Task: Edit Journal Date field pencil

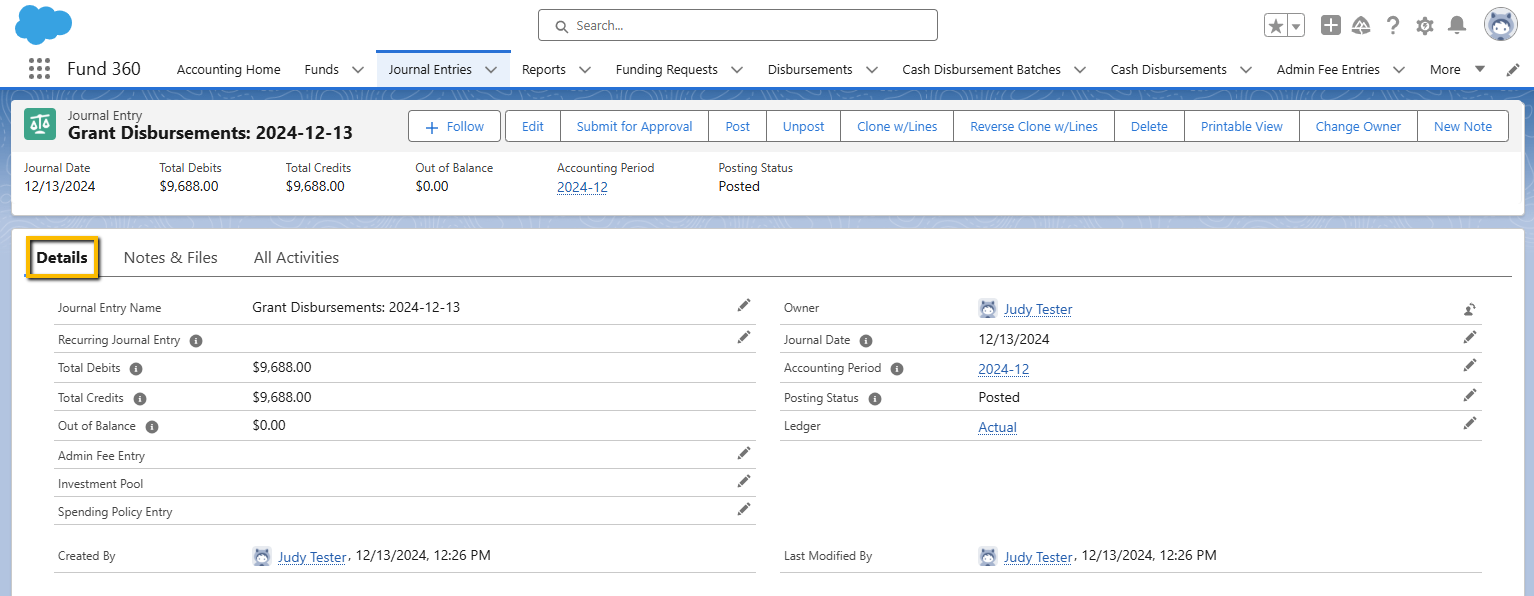Action: click(1469, 337)
